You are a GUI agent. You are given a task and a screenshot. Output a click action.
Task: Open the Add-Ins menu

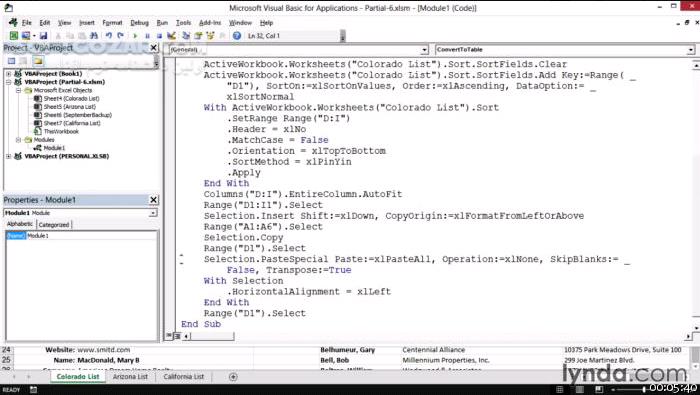(x=210, y=23)
